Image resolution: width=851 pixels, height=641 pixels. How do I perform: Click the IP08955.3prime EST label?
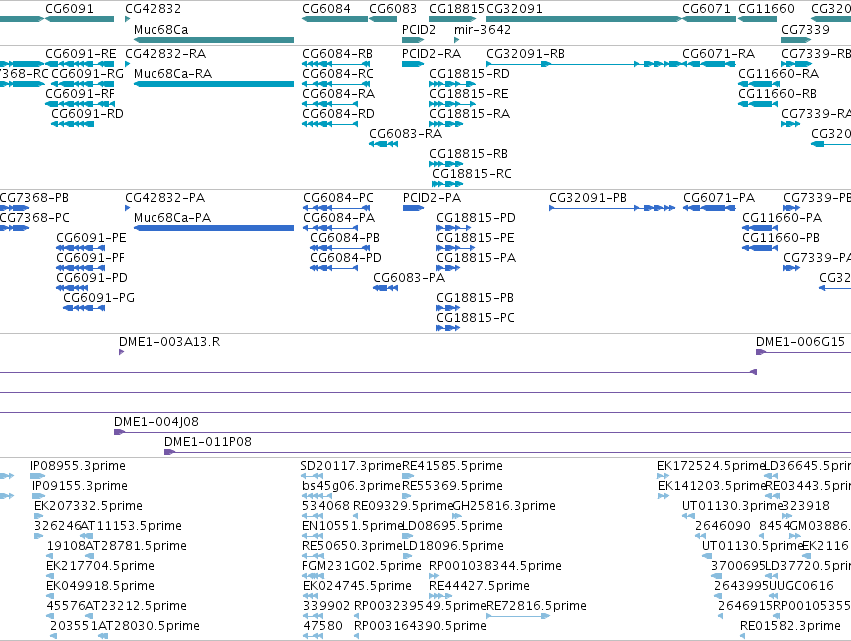[x=78, y=466]
